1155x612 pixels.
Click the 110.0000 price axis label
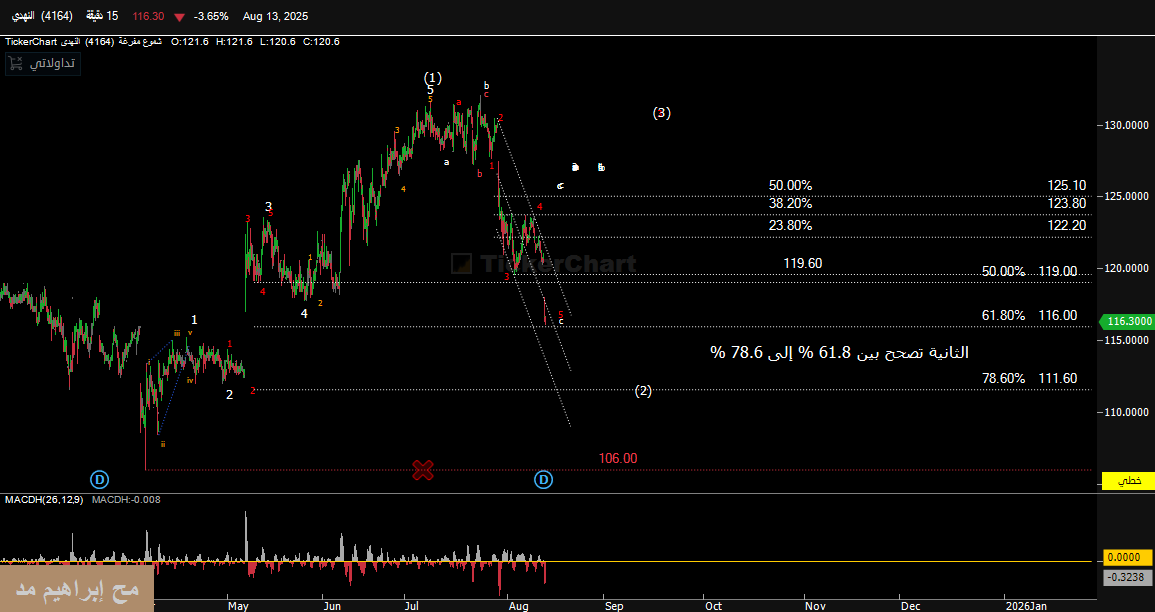[1128, 412]
